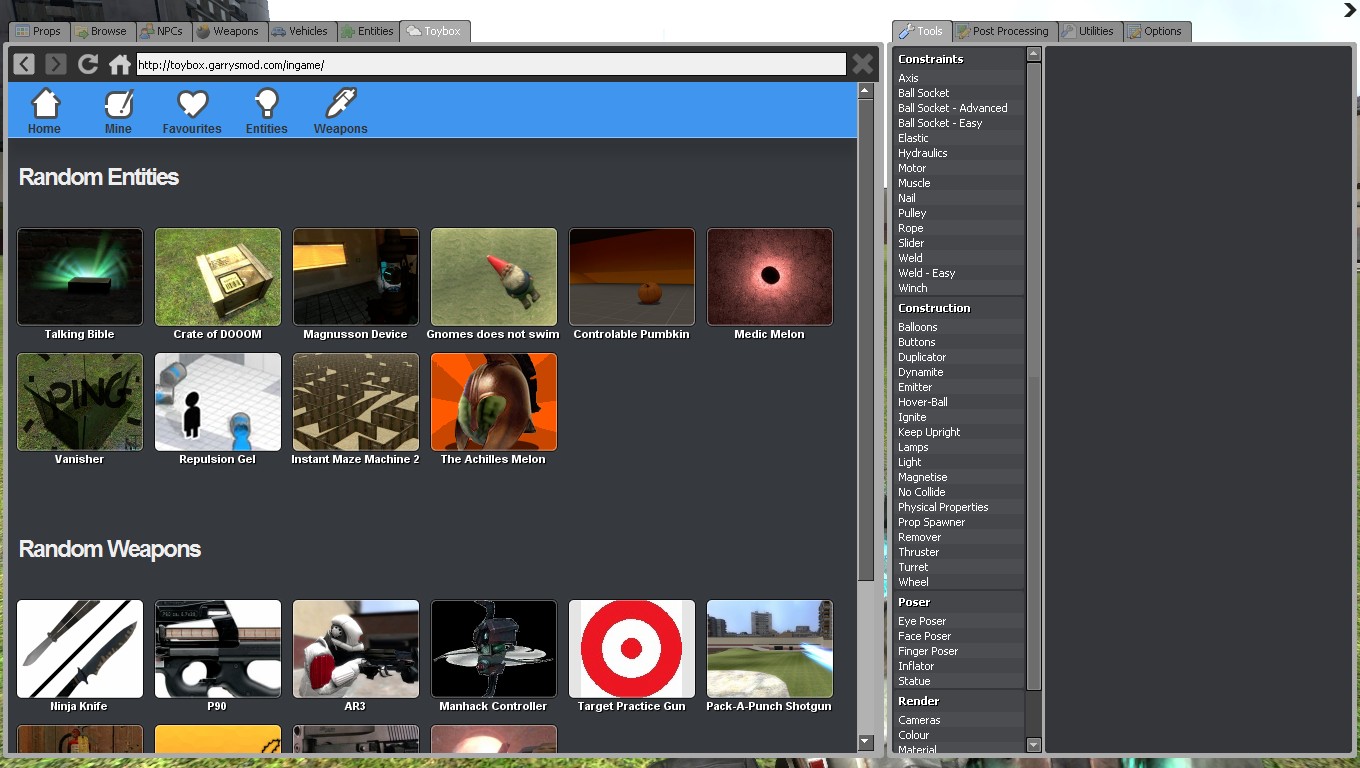Switch to the Vehicles tab
Image resolution: width=1360 pixels, height=768 pixels.
click(300, 31)
